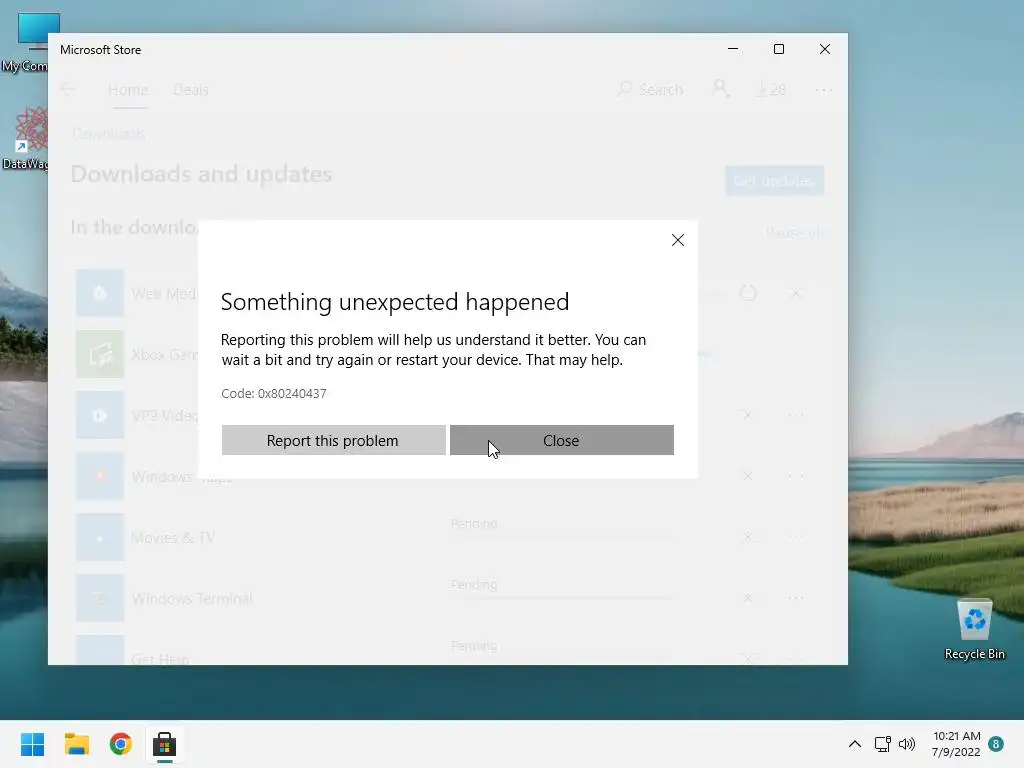Select the Windows Terminal row text
1024x768 pixels.
pyautogui.click(x=192, y=599)
